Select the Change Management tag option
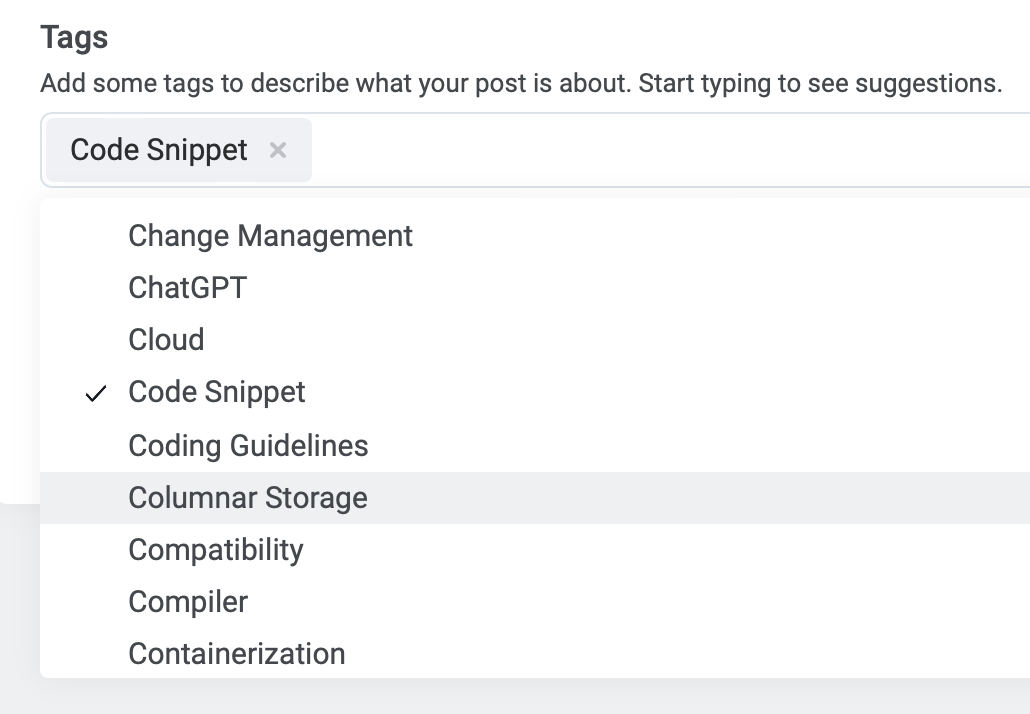The height and width of the screenshot is (714, 1030). (270, 236)
